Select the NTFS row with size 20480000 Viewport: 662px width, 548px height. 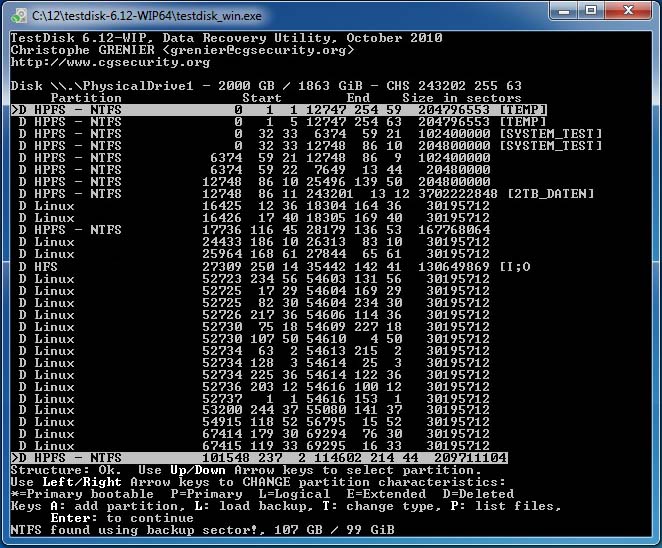point(254,170)
